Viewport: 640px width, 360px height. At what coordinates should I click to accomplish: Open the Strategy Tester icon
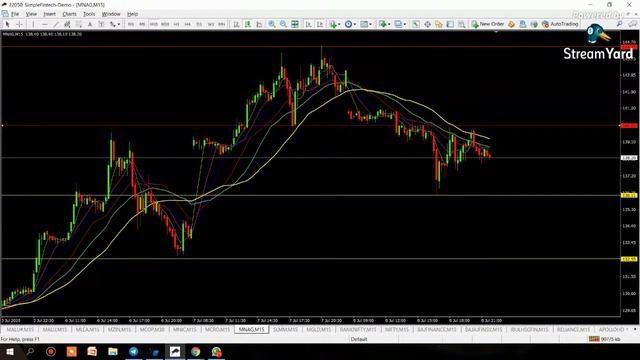(461, 24)
